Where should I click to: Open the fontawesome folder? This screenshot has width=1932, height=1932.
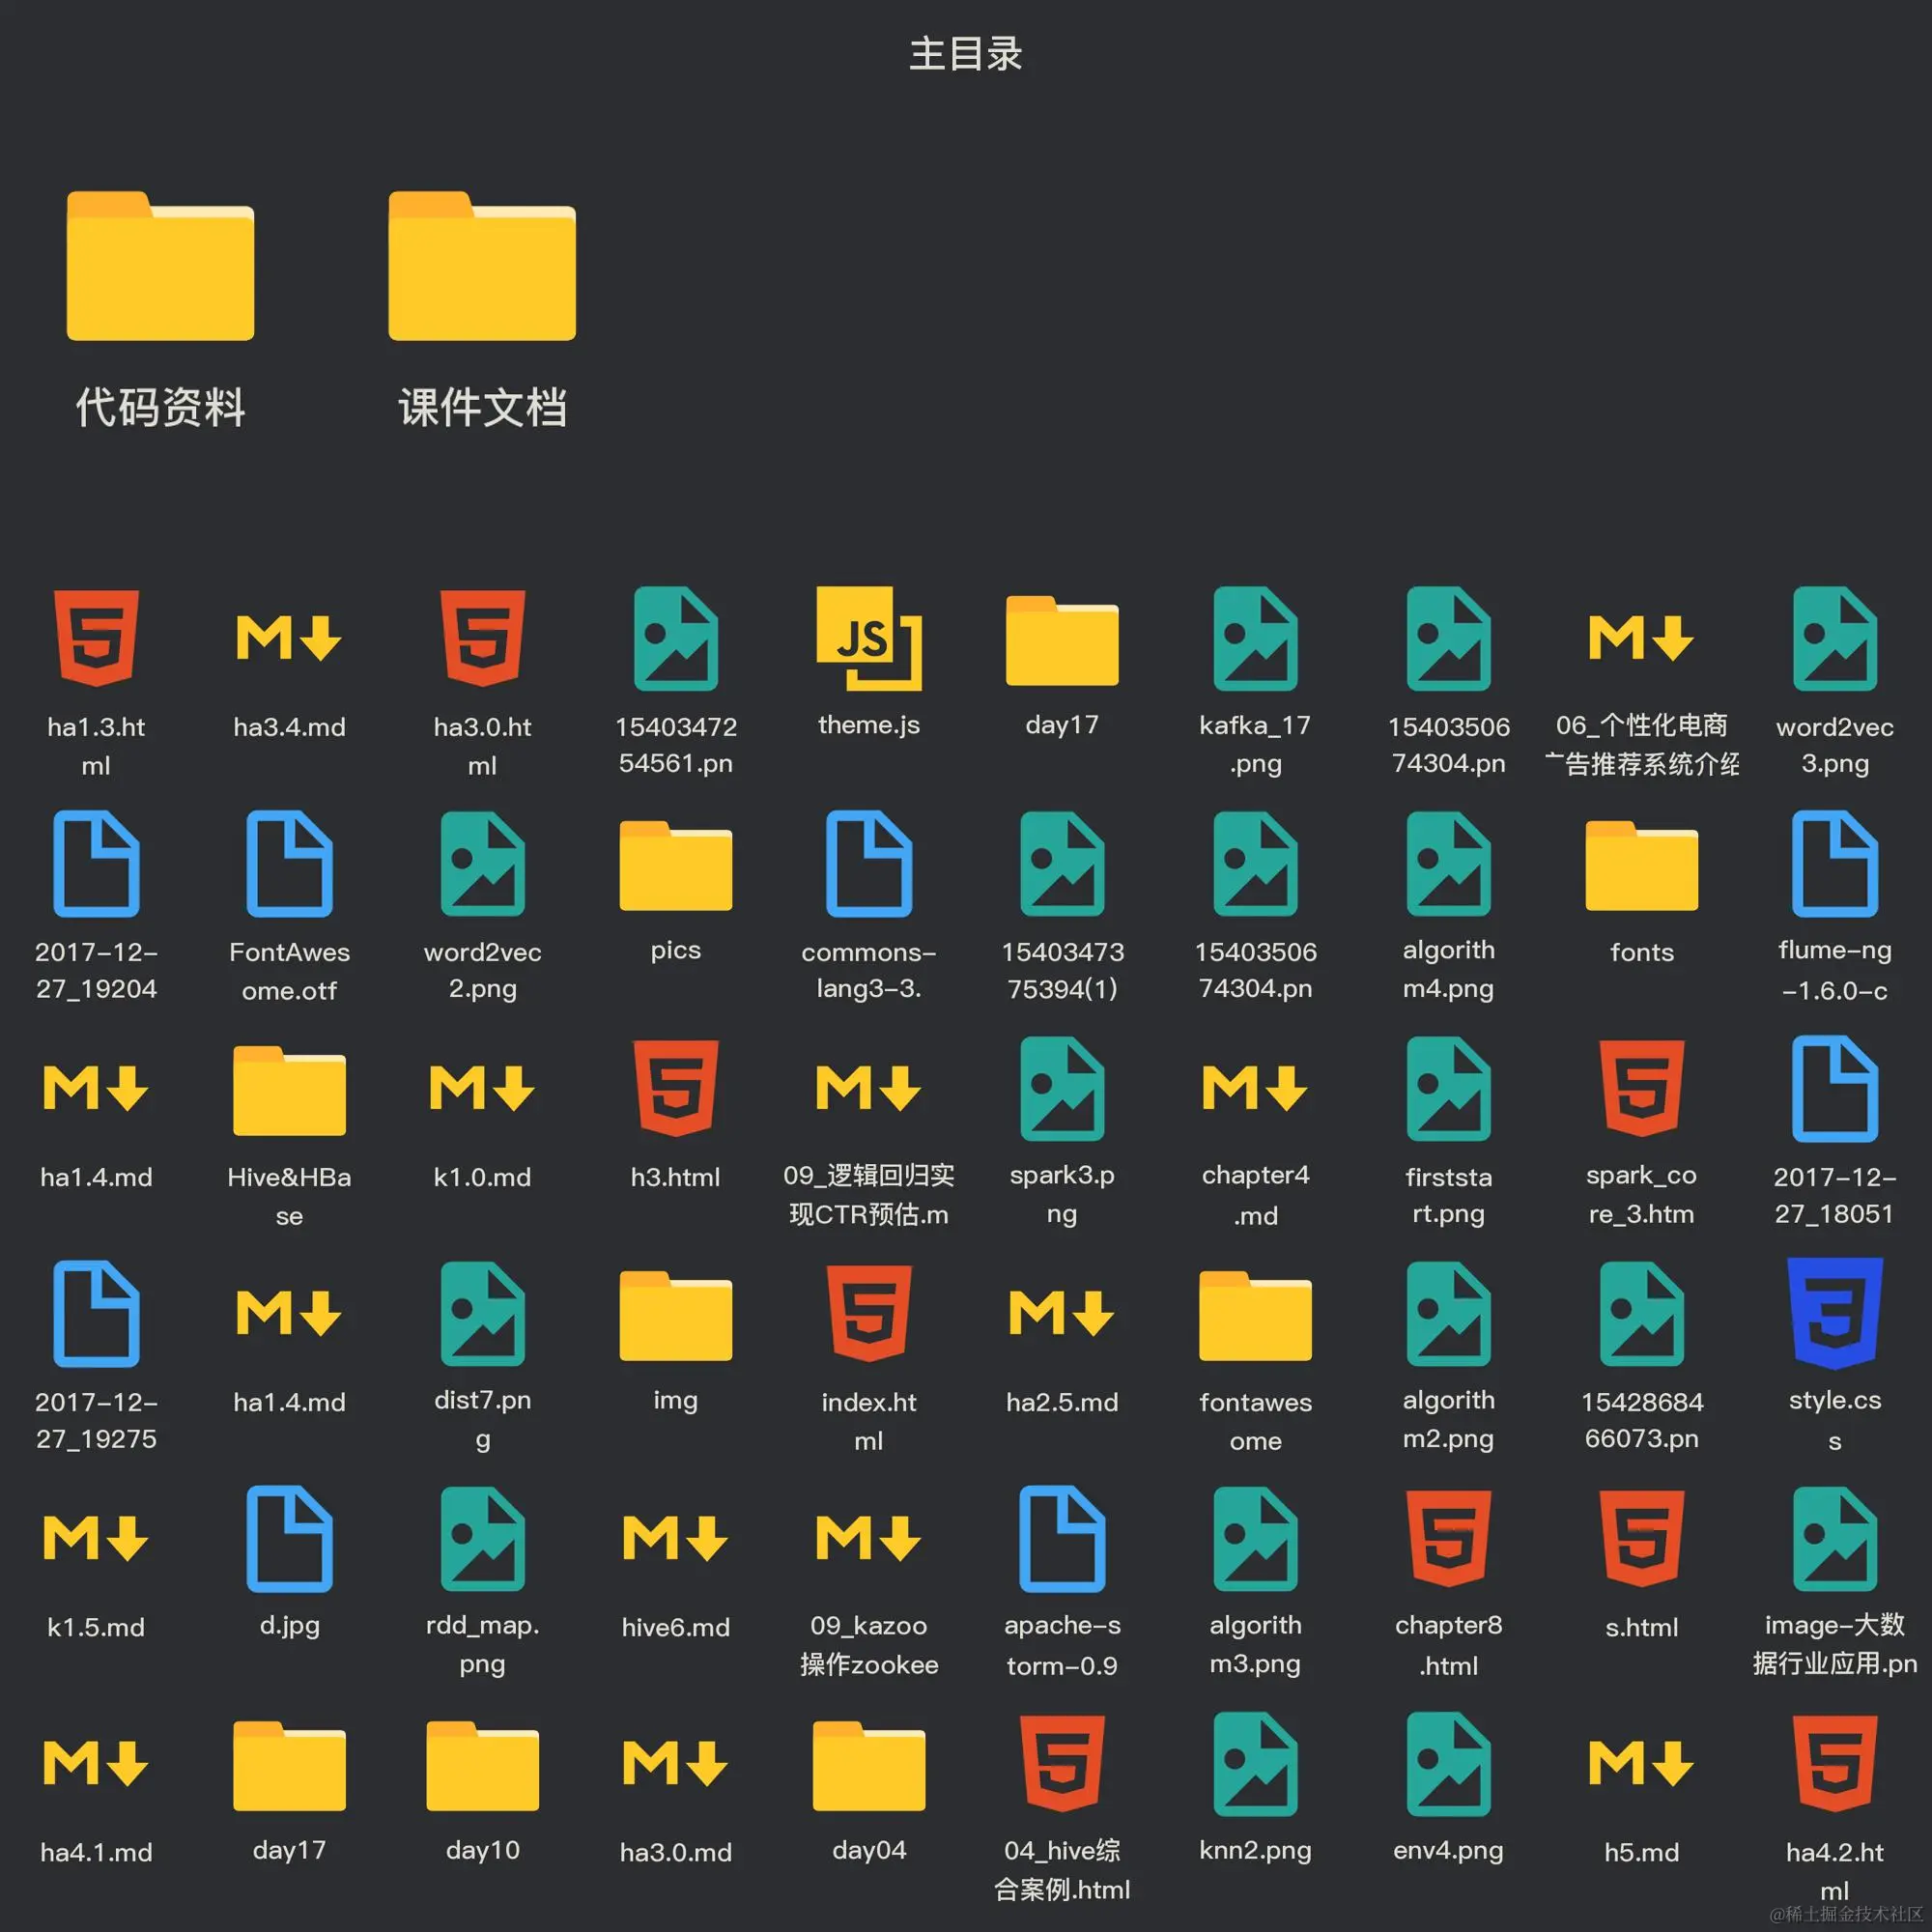[x=1255, y=1313]
